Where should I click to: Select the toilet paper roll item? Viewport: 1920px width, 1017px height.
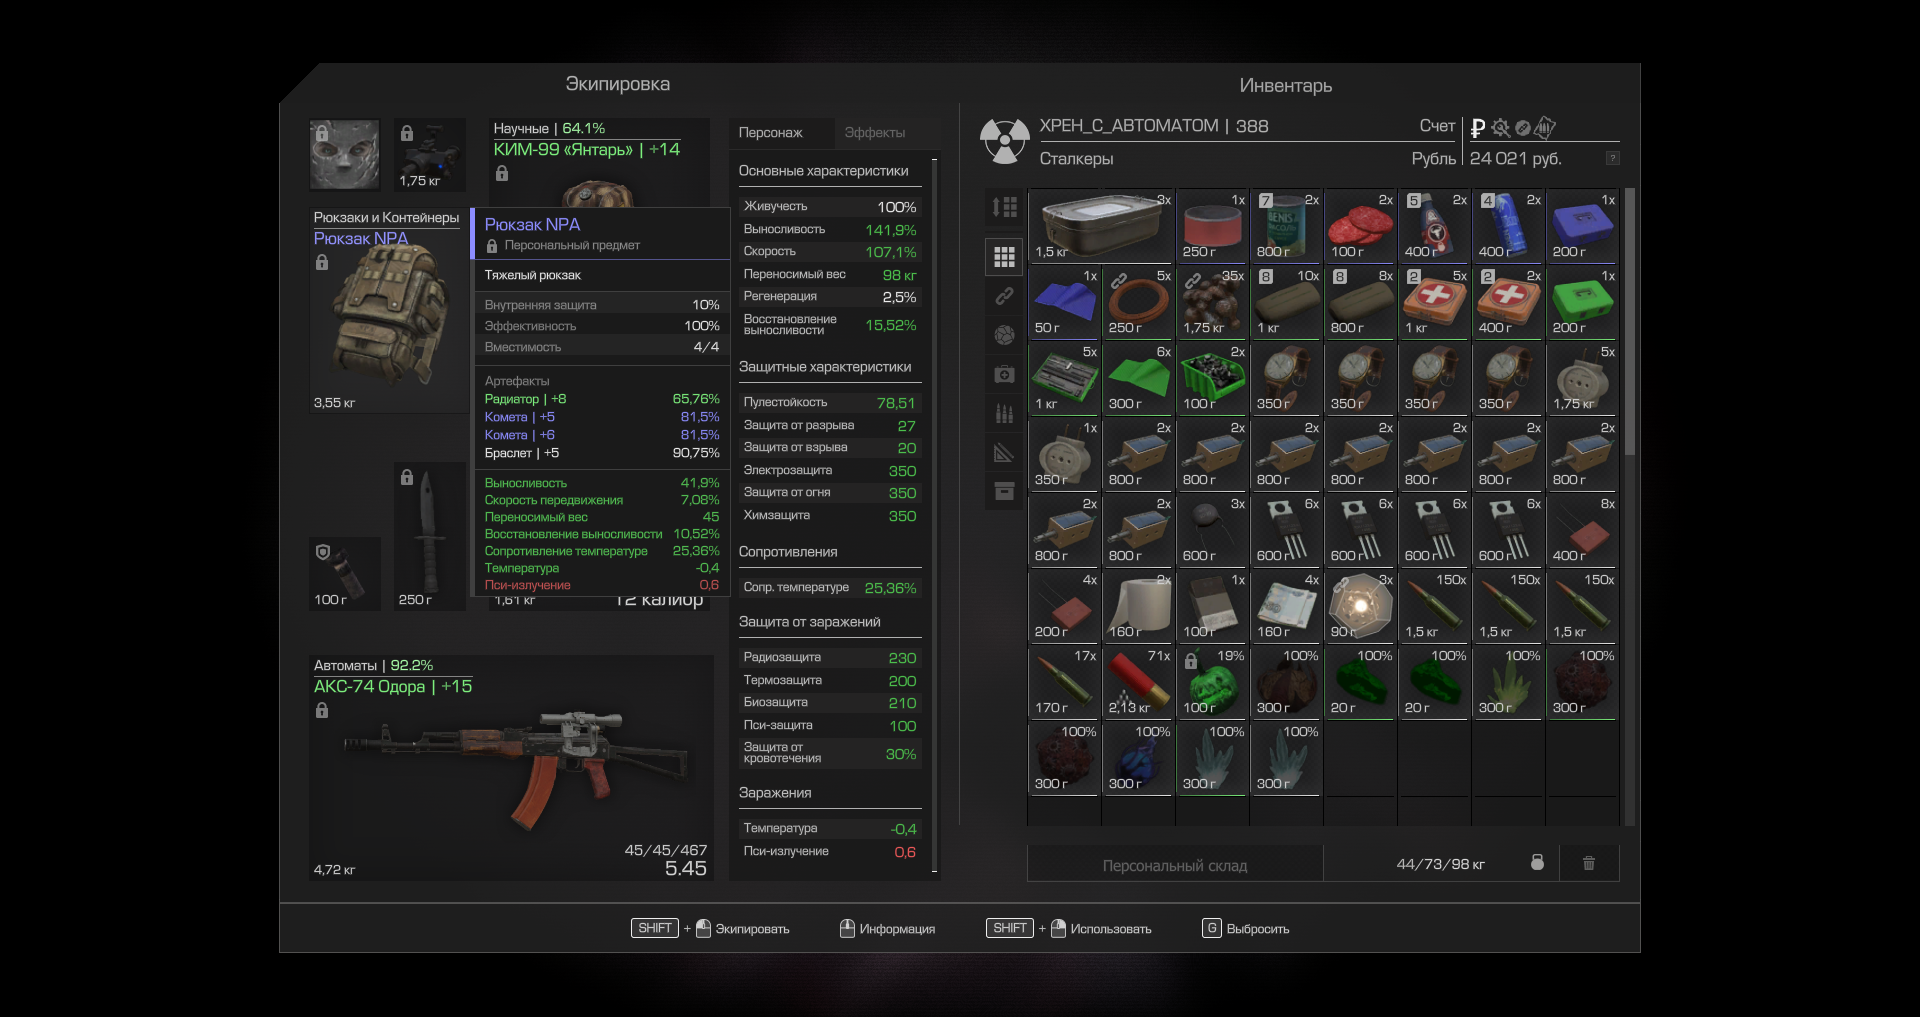click(1138, 606)
